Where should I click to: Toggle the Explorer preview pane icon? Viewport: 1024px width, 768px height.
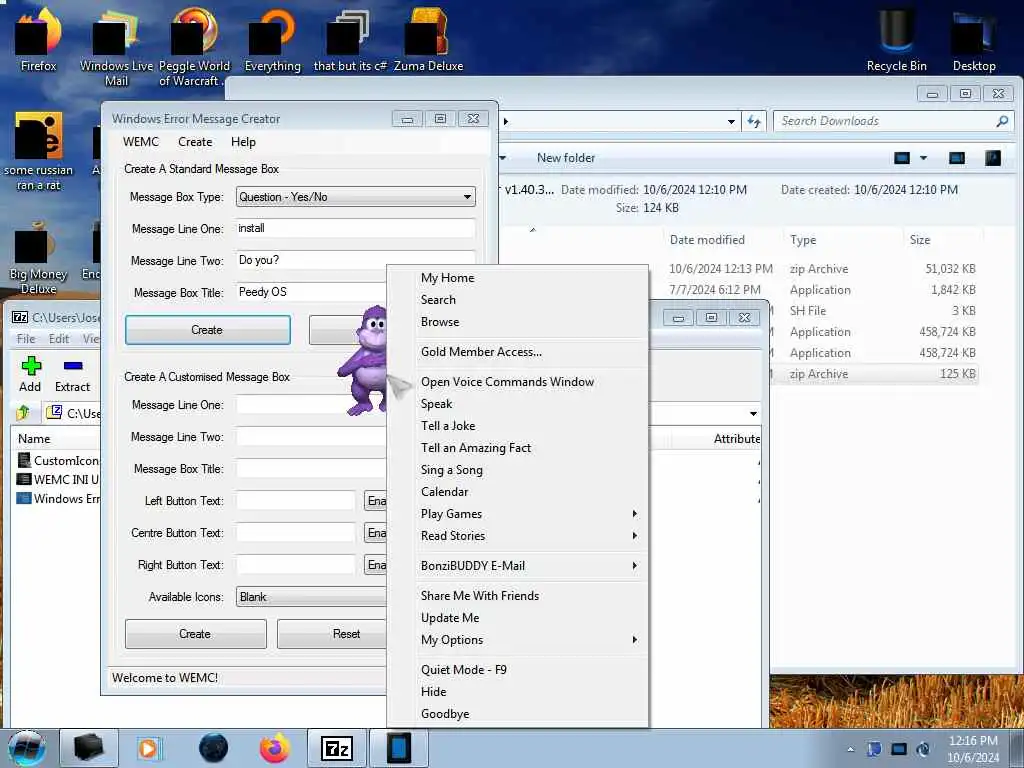[957, 157]
